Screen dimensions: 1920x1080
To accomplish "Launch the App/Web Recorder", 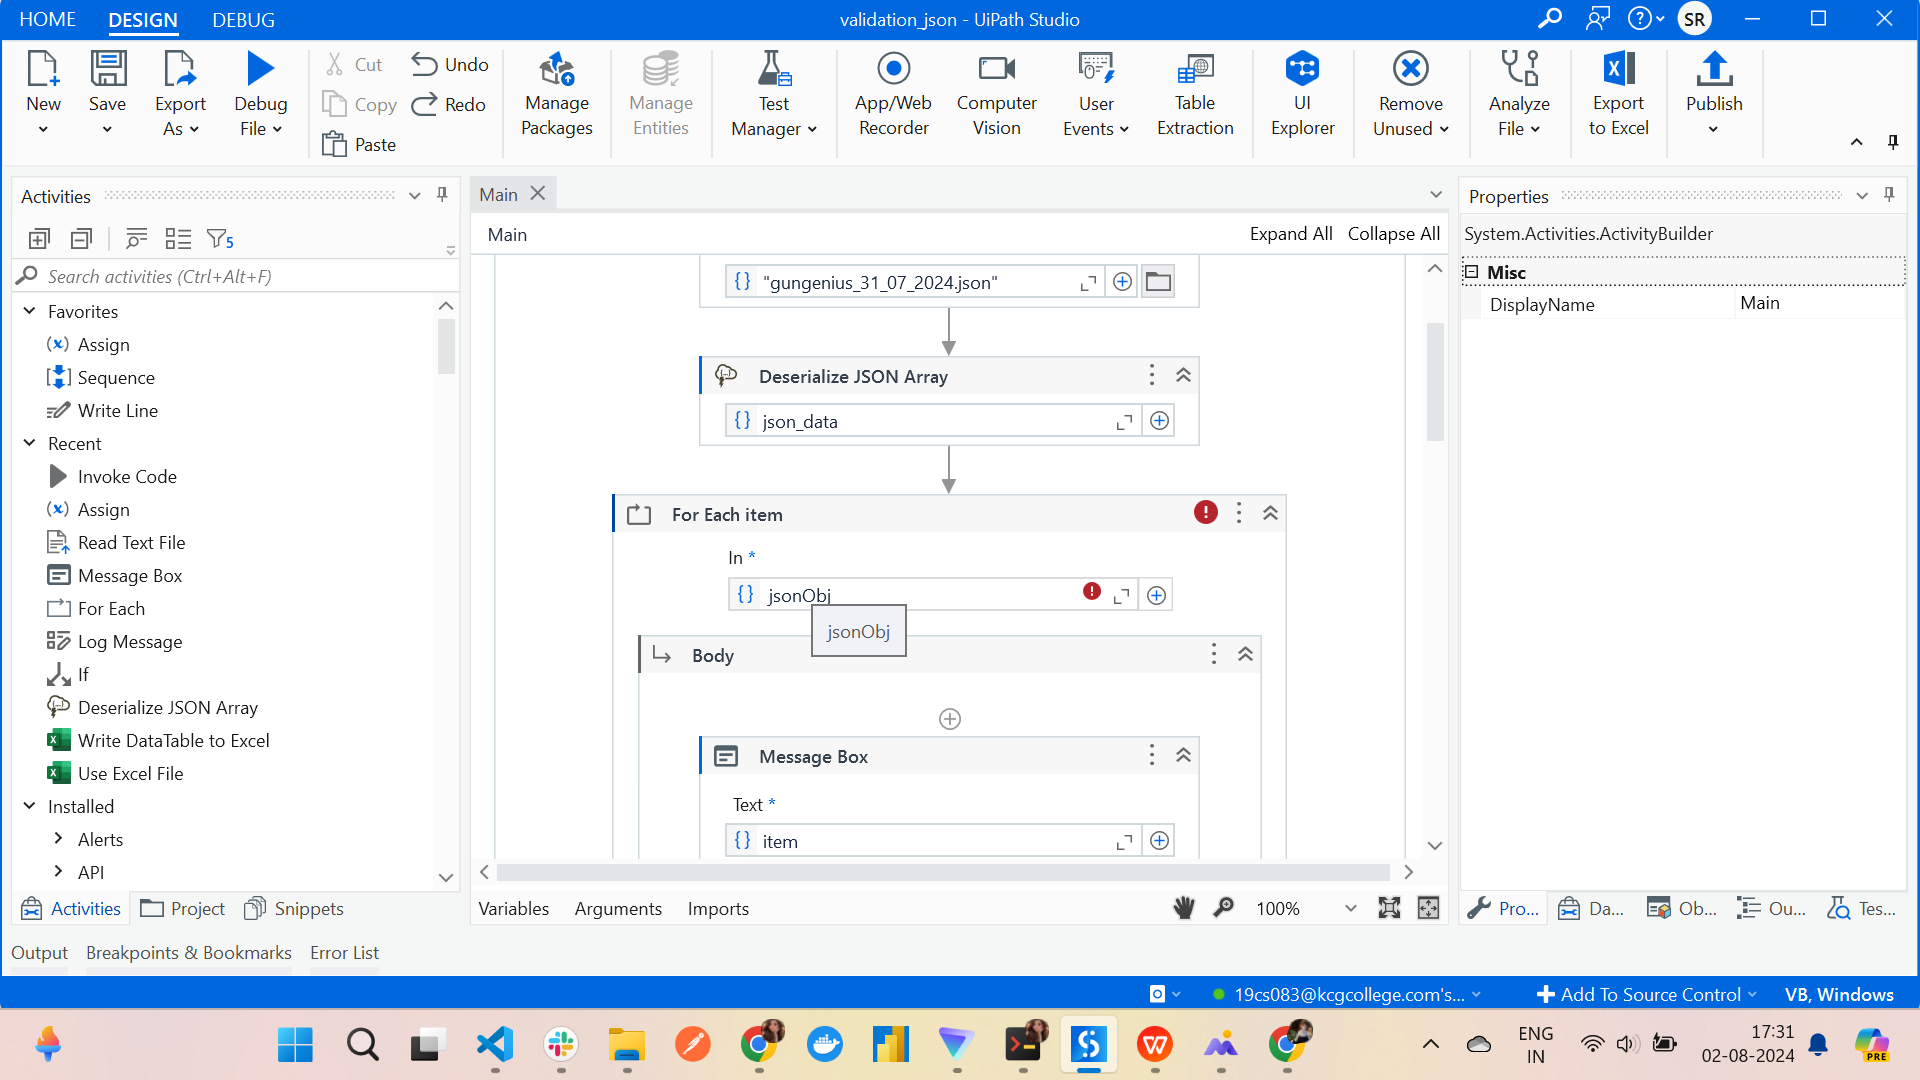I will [x=893, y=95].
